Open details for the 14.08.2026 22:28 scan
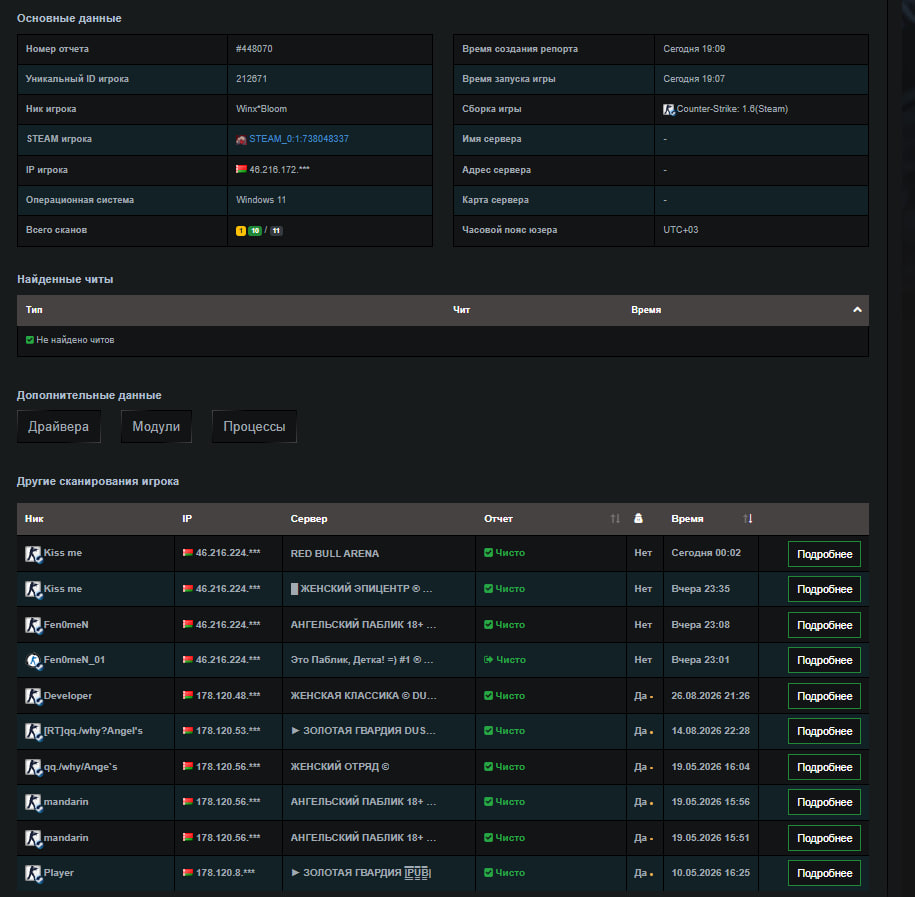This screenshot has height=897, width=915. point(824,731)
